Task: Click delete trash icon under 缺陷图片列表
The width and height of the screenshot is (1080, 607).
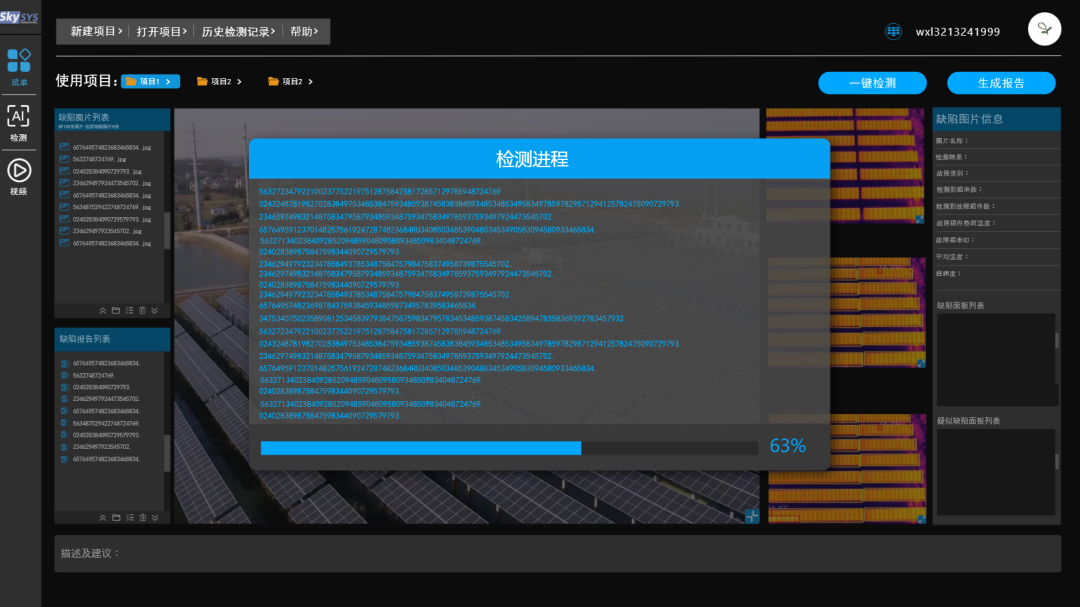Action: click(x=142, y=310)
